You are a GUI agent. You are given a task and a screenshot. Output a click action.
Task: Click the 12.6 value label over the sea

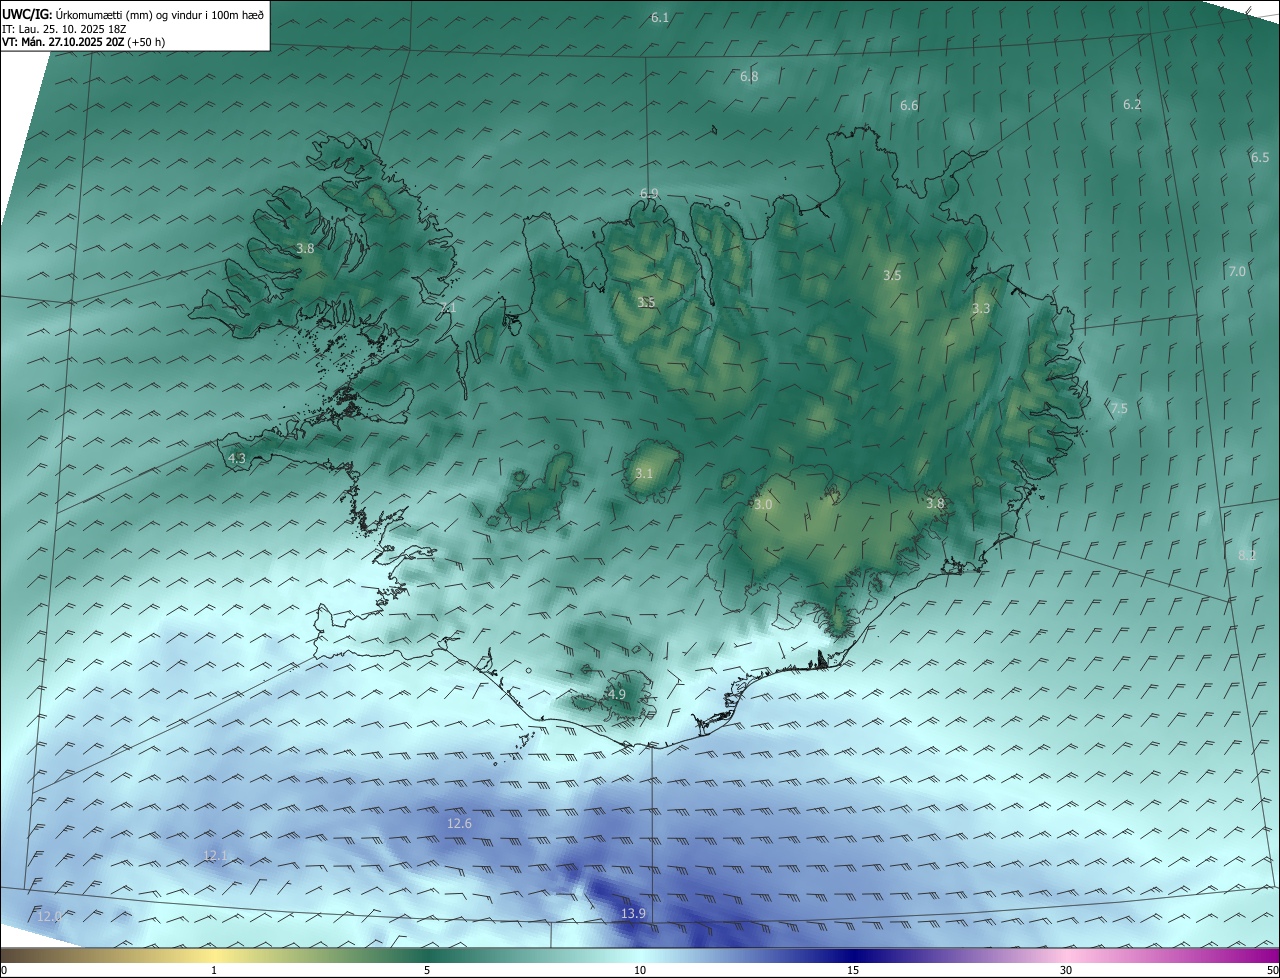pyautogui.click(x=459, y=823)
